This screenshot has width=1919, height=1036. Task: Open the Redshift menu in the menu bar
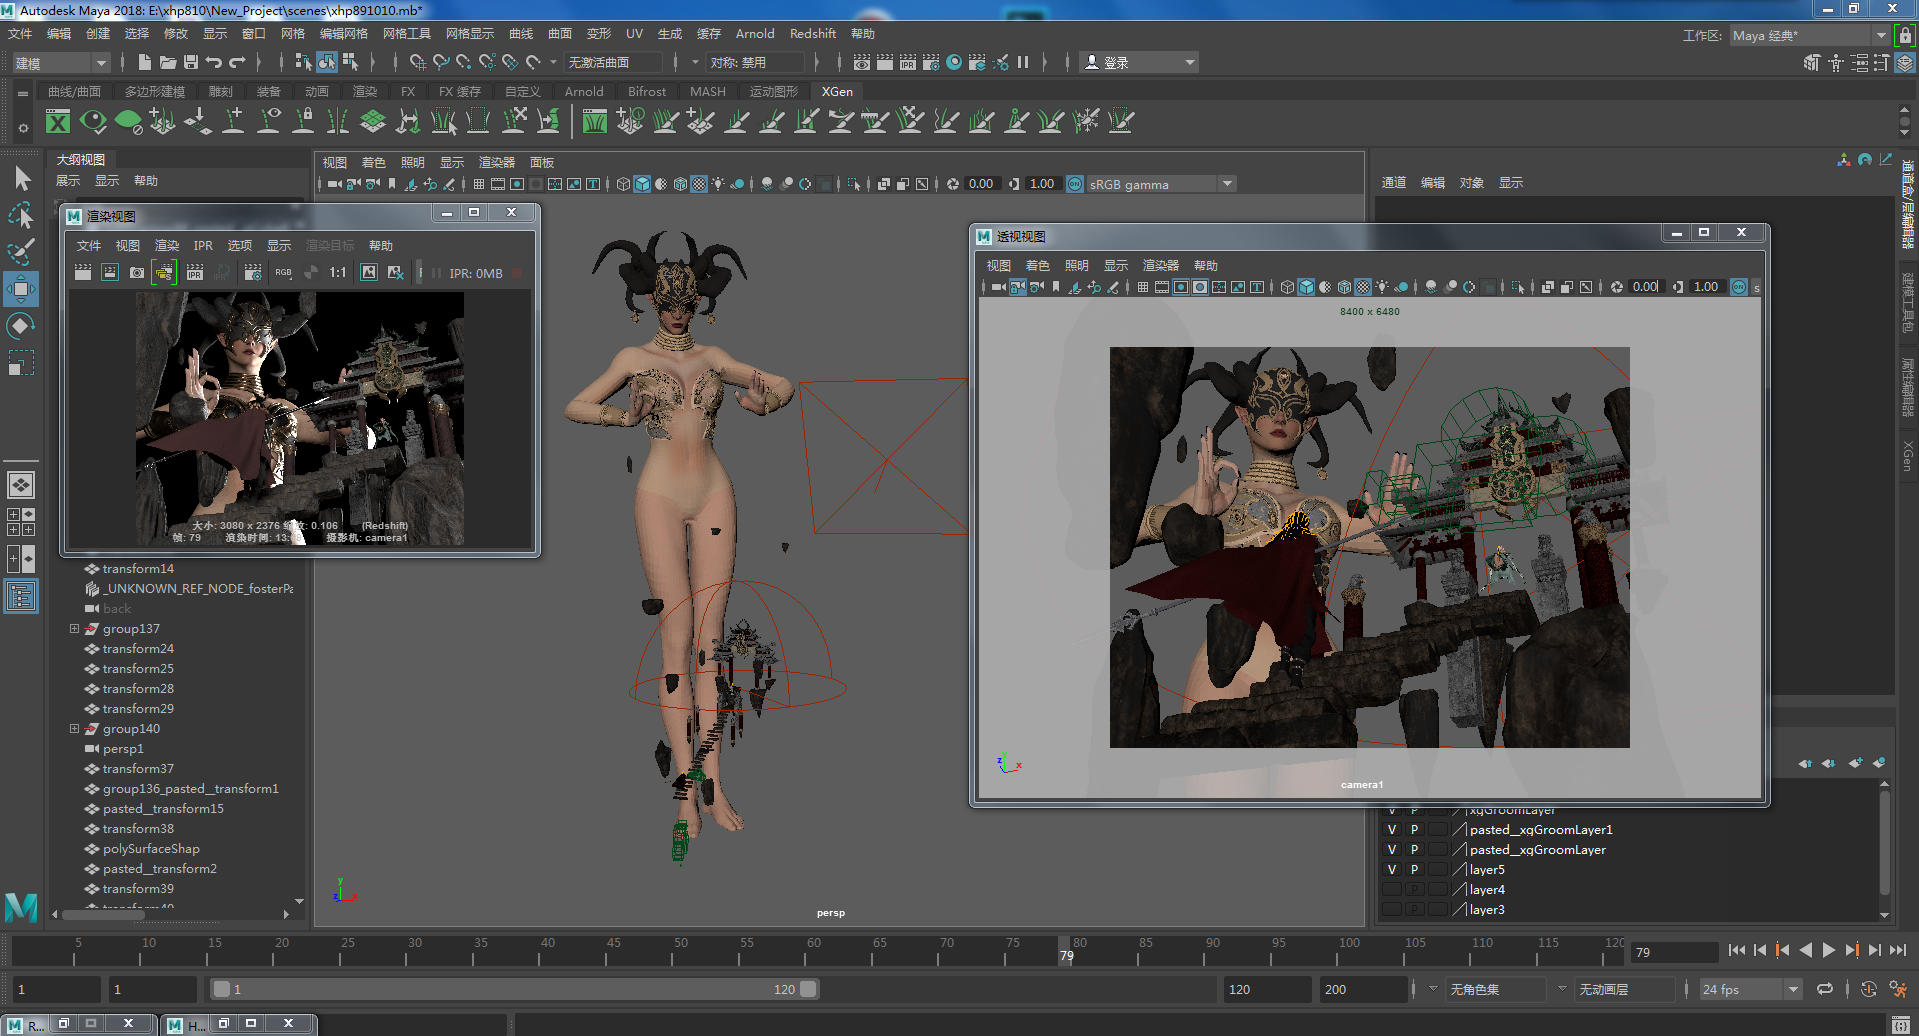[x=812, y=34]
